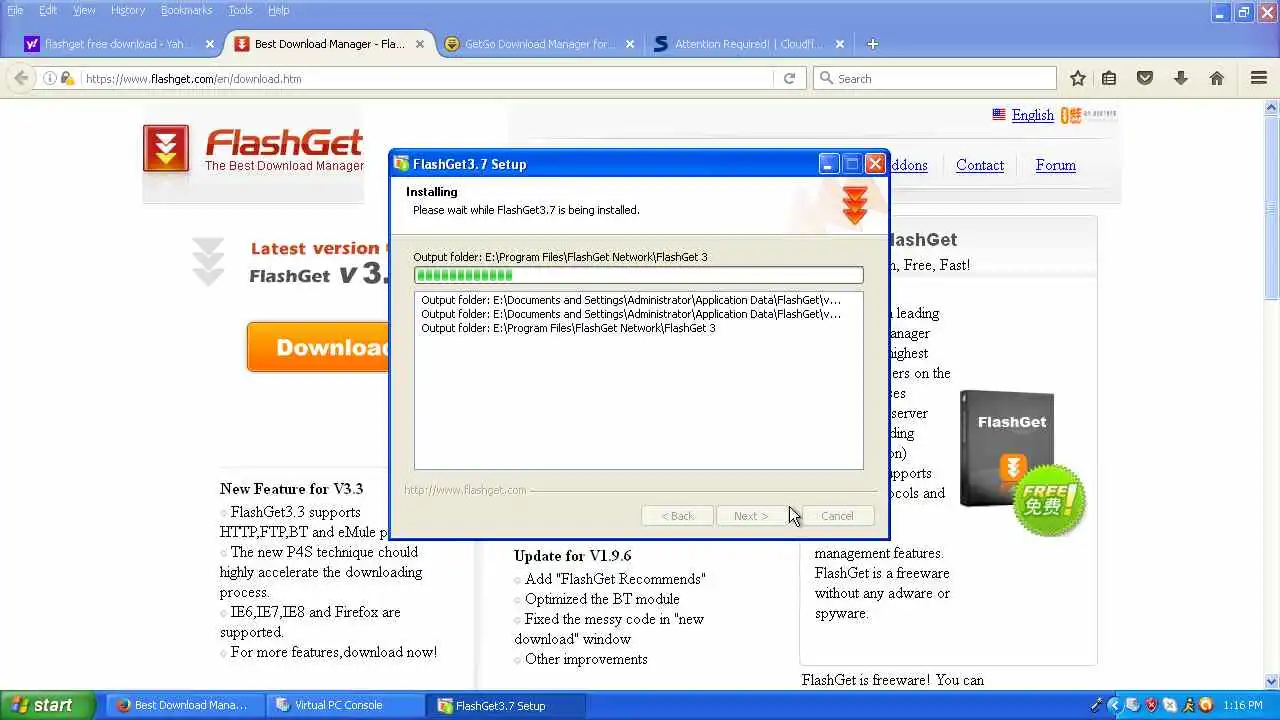Viewport: 1280px width, 720px height.
Task: Open the History menu
Action: point(128,10)
